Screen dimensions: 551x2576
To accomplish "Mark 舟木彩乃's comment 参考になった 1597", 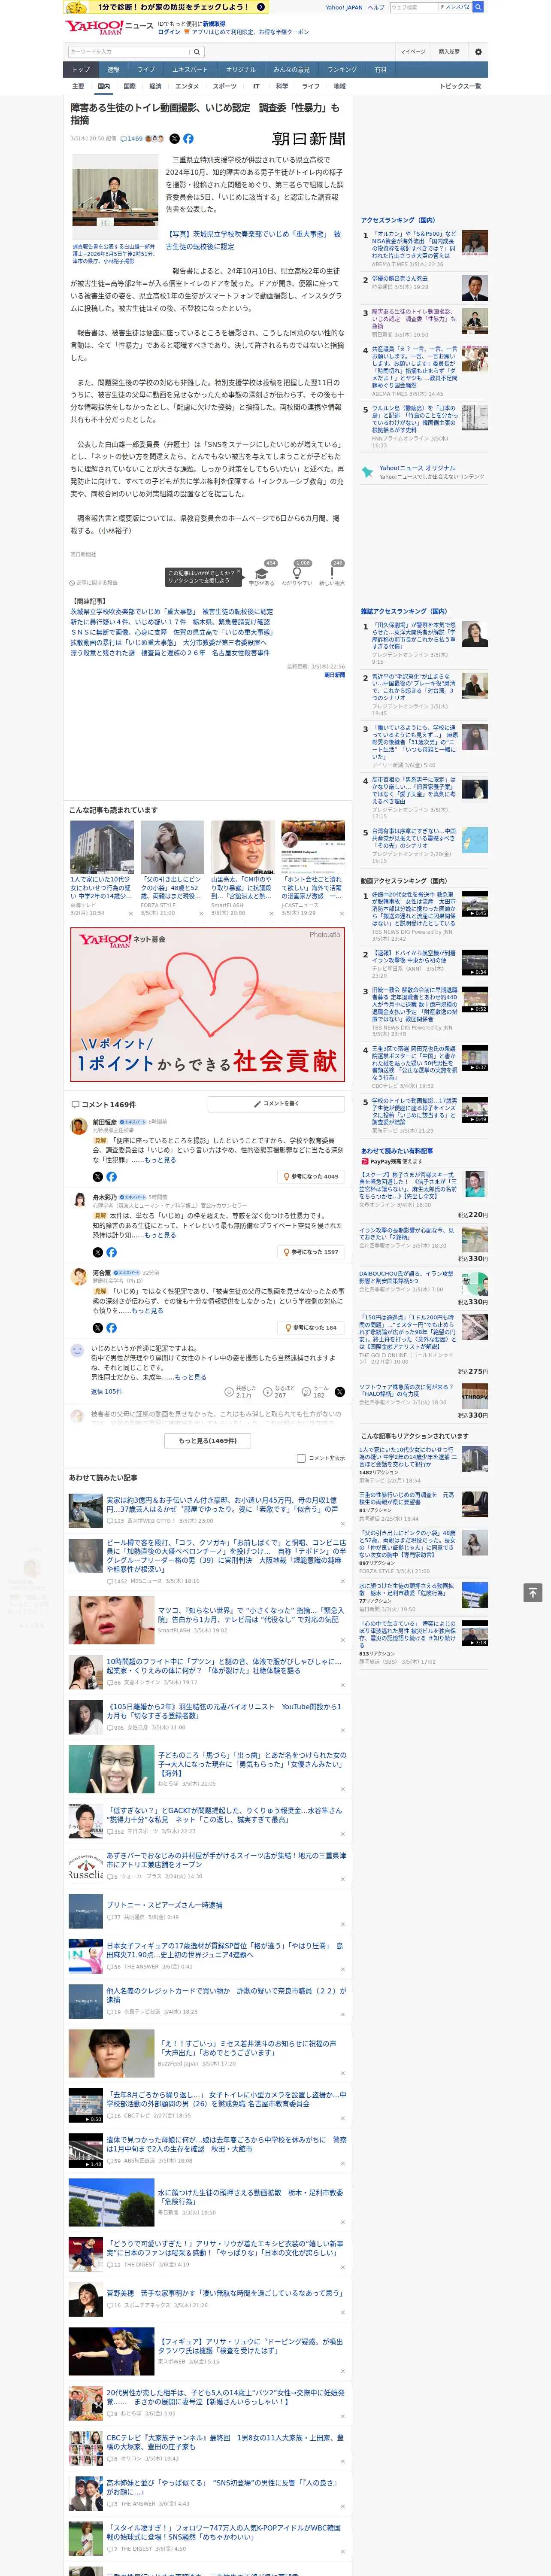I will [x=311, y=1252].
